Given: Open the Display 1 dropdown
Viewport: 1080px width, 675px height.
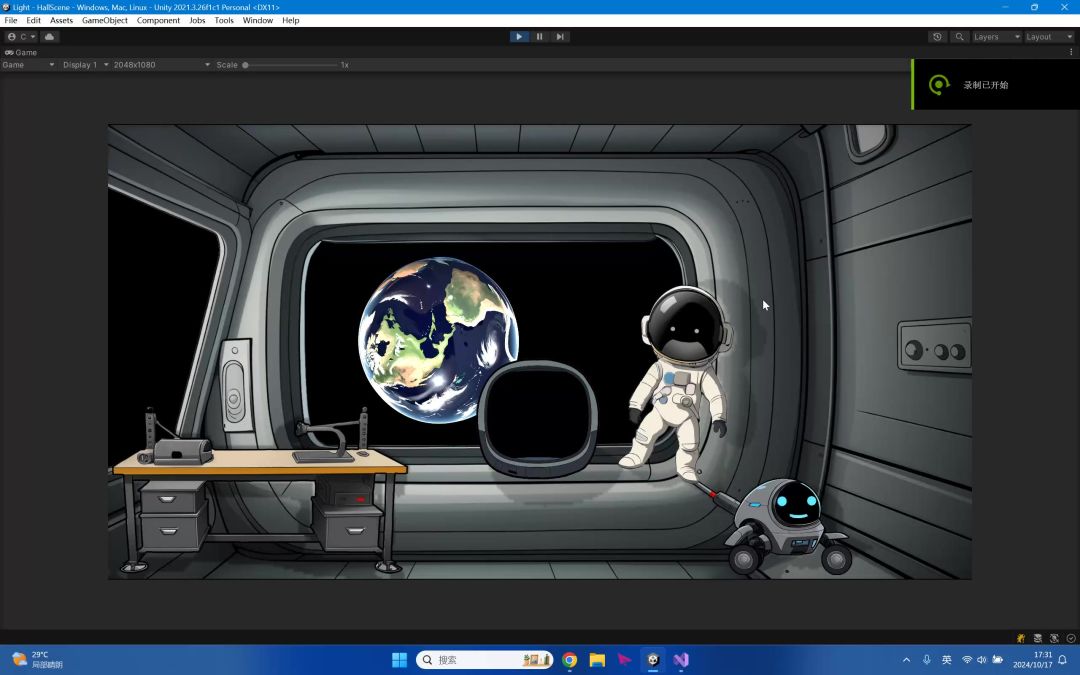Looking at the screenshot, I should [85, 65].
